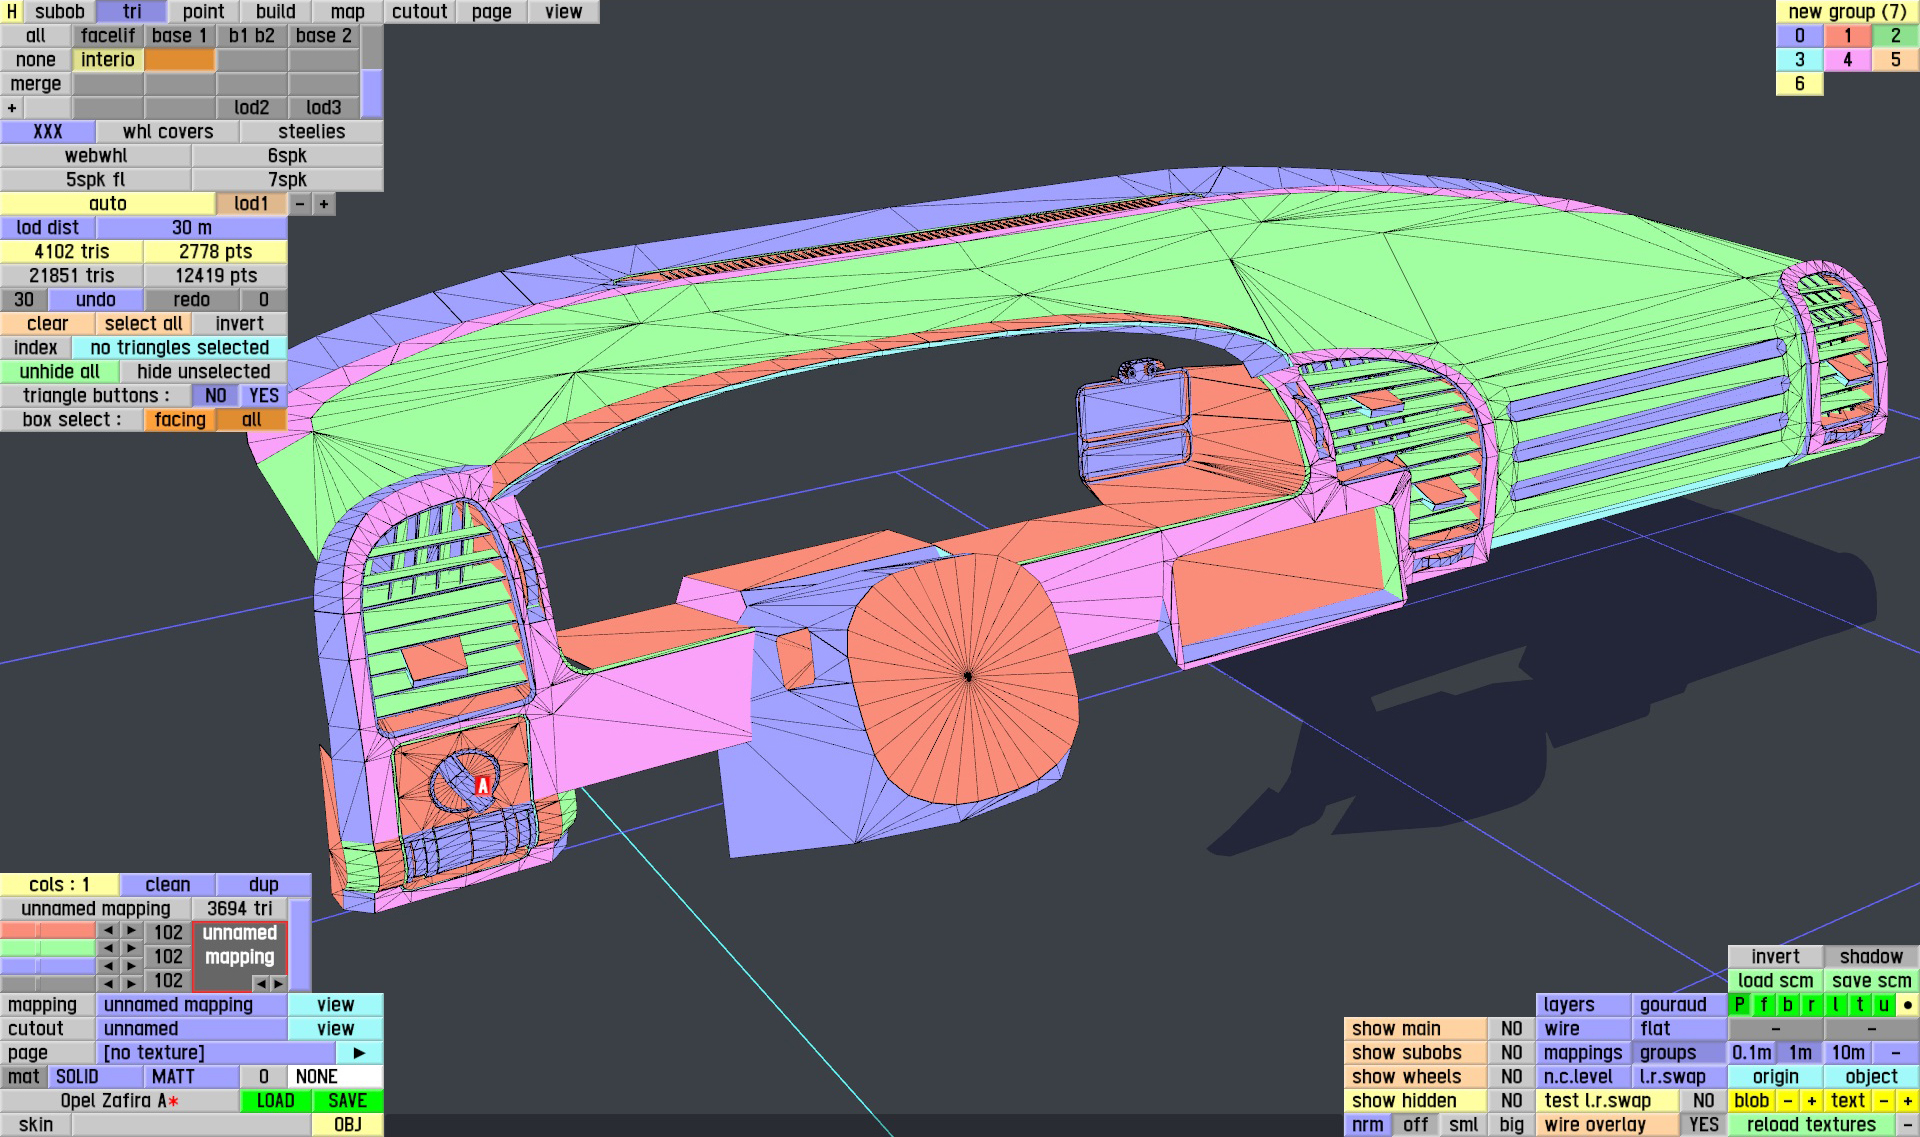Screen dimensions: 1920x1137
Task: Click the reload textures button
Action: [1810, 1125]
